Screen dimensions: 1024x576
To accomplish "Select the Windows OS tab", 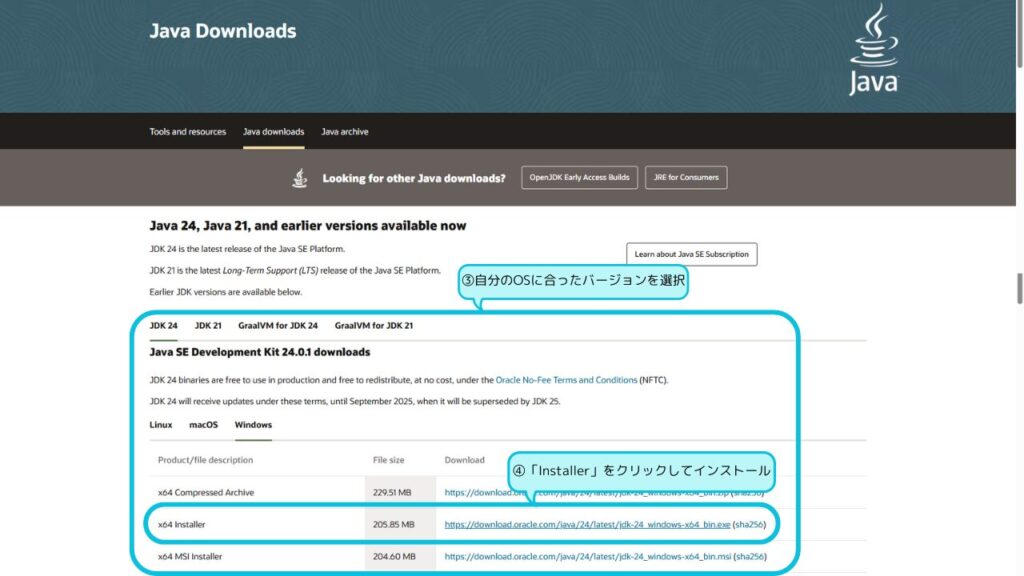I will click(x=253, y=424).
